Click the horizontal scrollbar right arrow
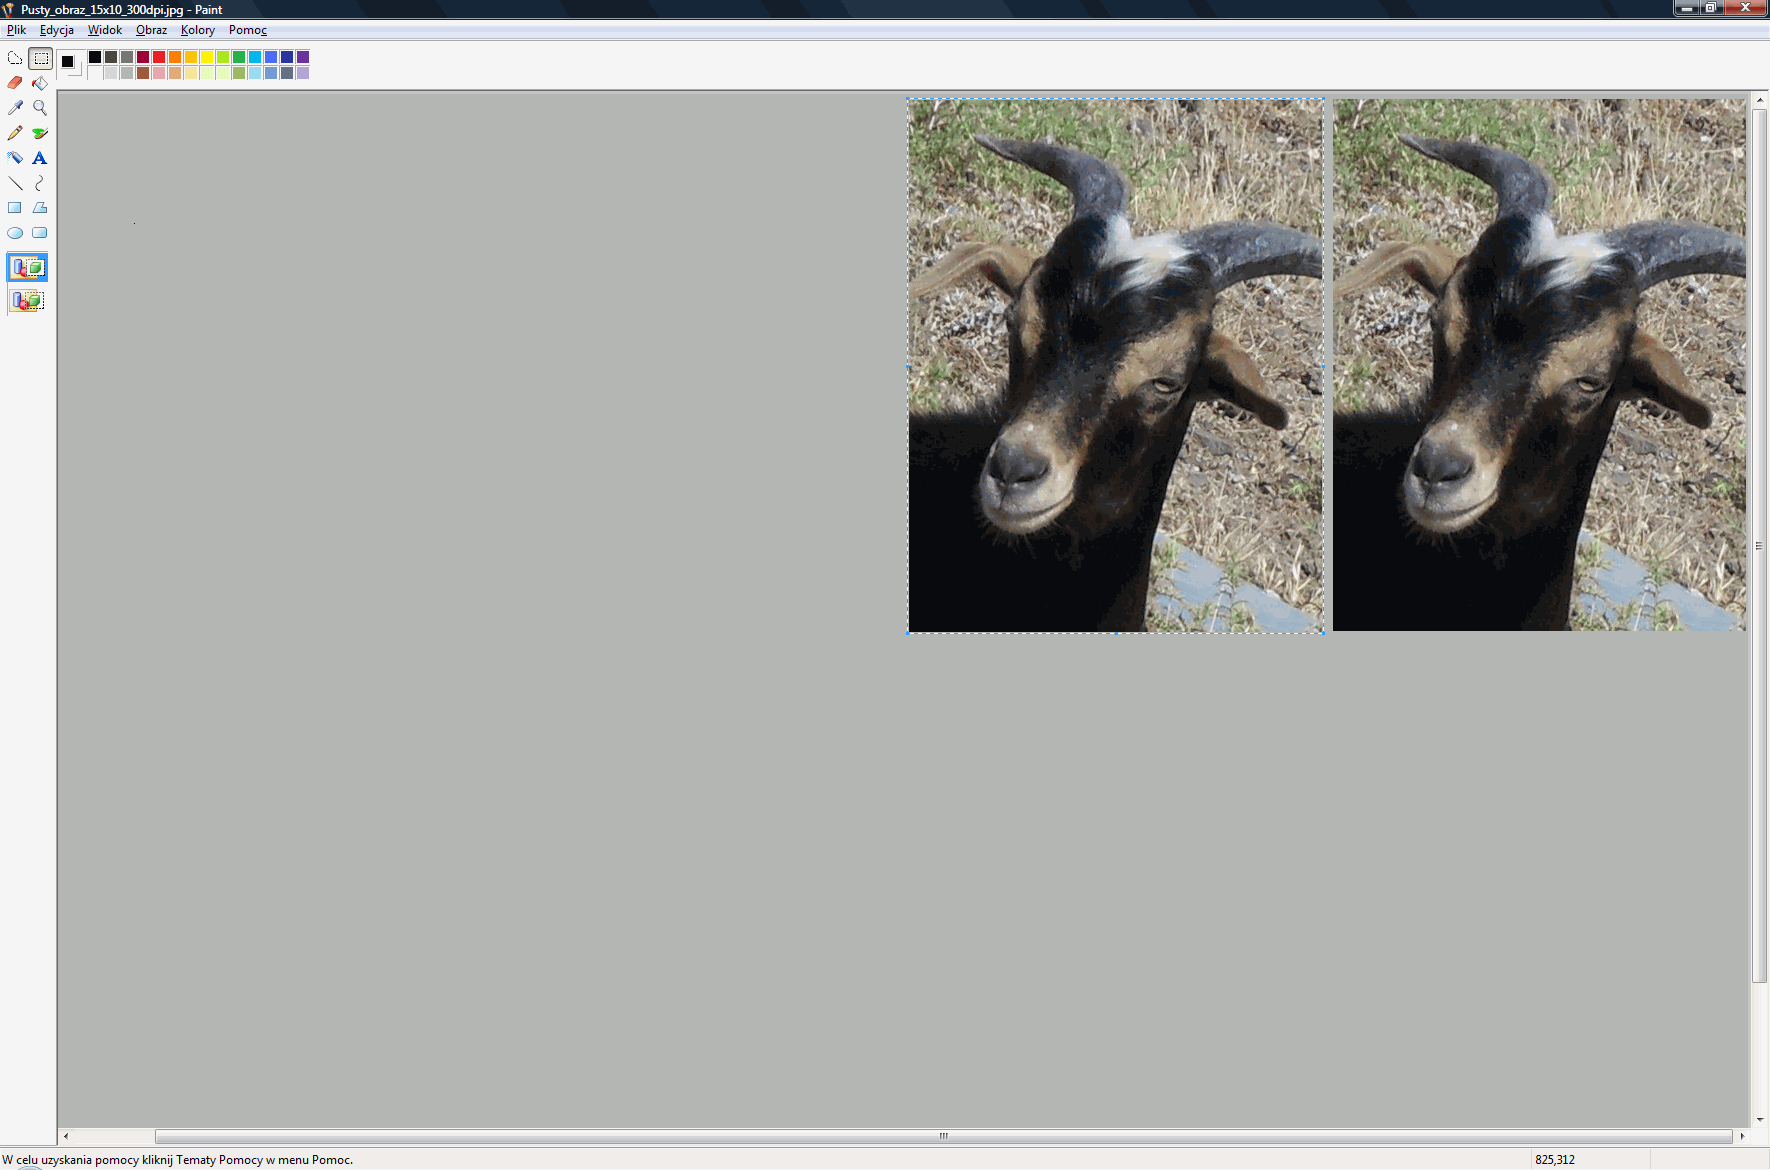Screen dimensions: 1770x1170 point(1742,1136)
